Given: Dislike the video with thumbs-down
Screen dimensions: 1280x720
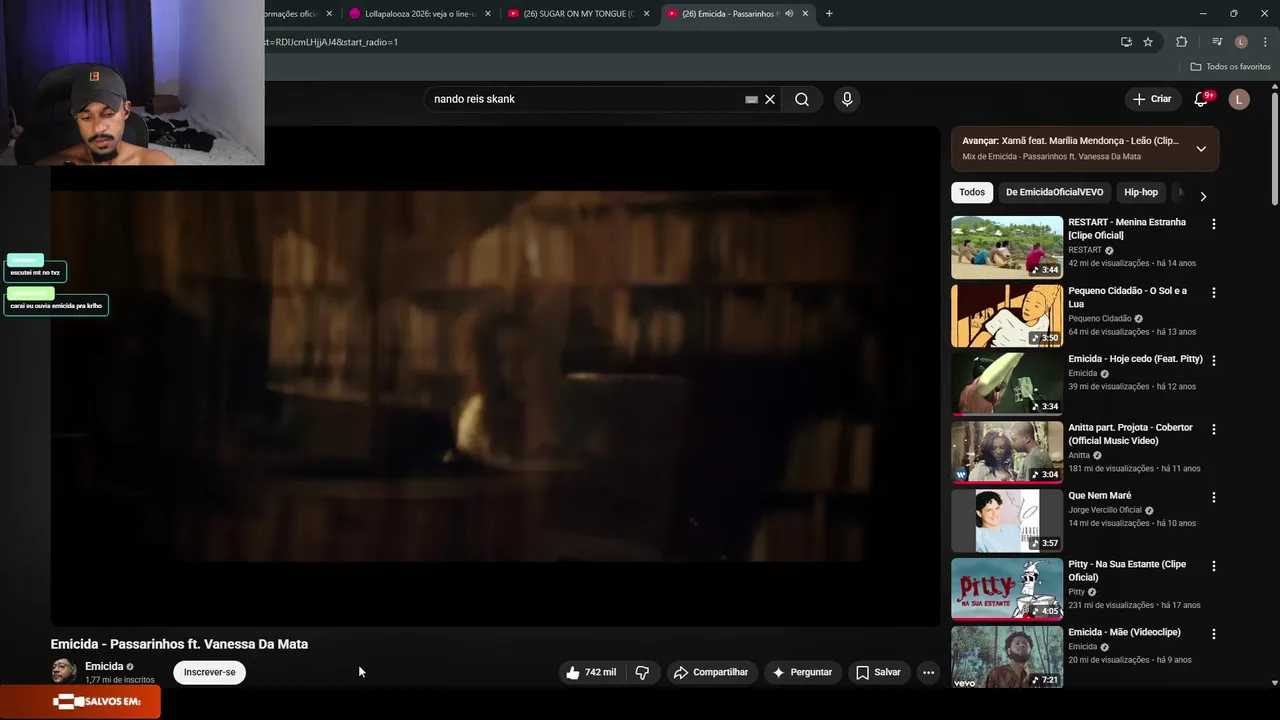Looking at the screenshot, I should pos(642,672).
